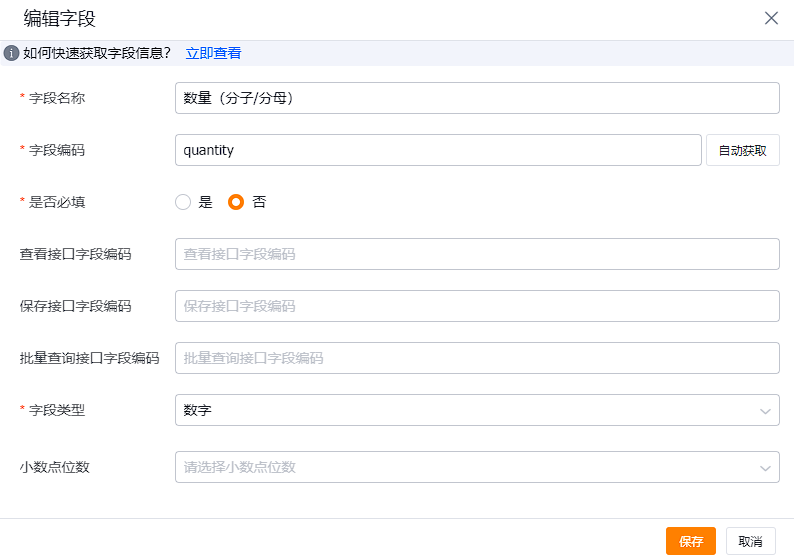This screenshot has height=557, width=794.
Task: Click the 字段编码 input containing quantity
Action: pyautogui.click(x=438, y=150)
